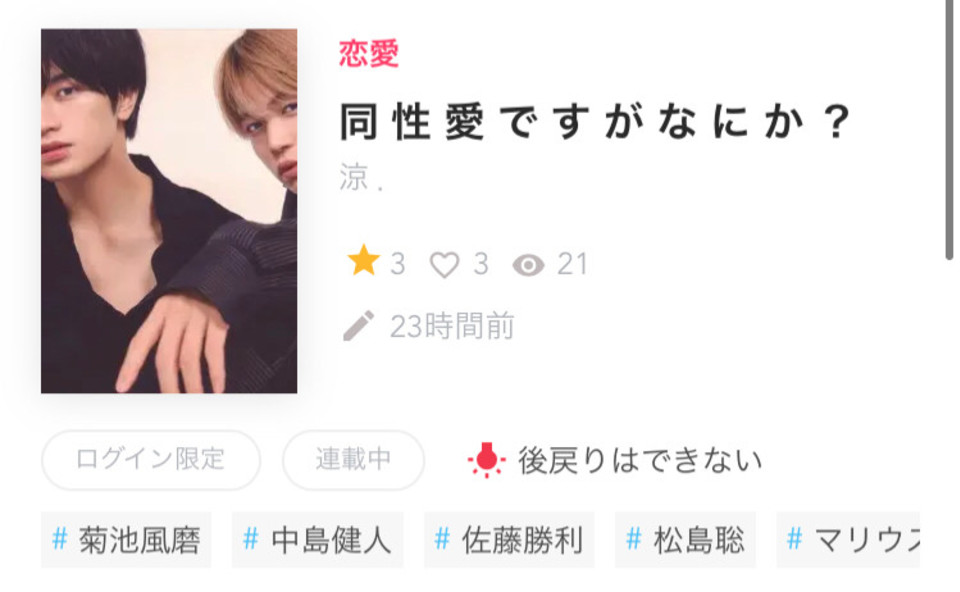Select the 松島聡 hashtag
The image size is (960, 592).
686,540
